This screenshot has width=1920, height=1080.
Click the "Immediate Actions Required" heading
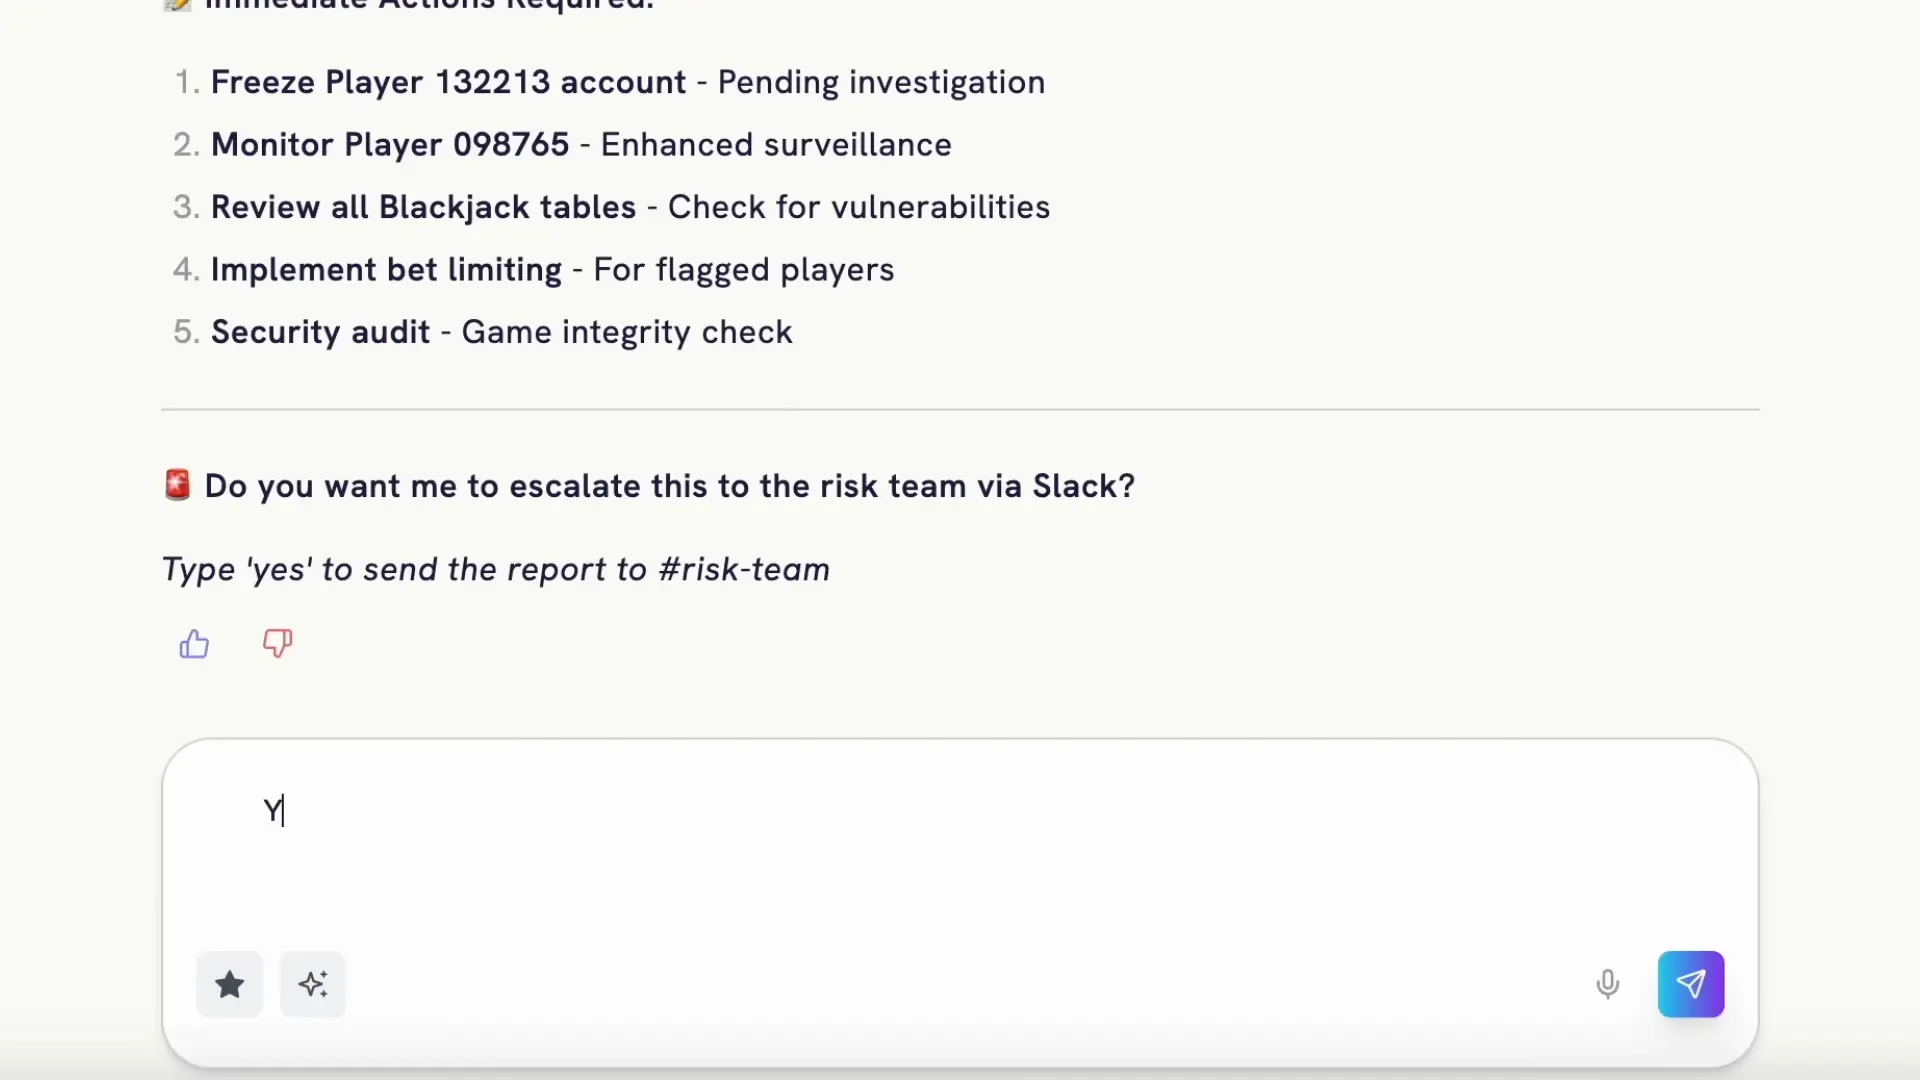click(430, 5)
